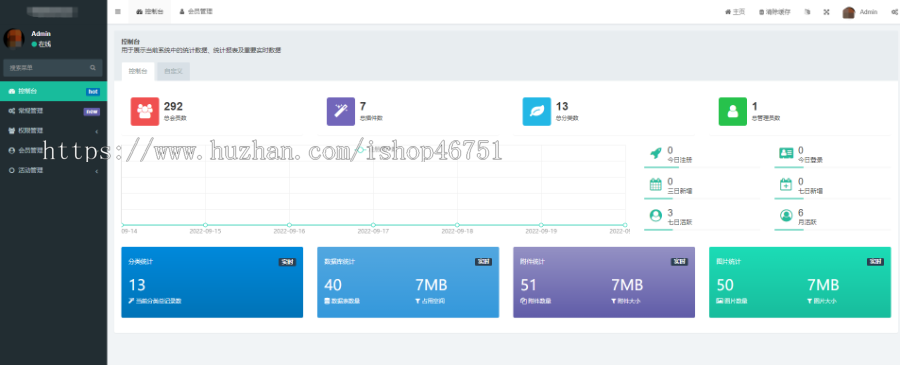Click the 51 附件数量 value
The width and height of the screenshot is (900, 365).
(x=529, y=285)
